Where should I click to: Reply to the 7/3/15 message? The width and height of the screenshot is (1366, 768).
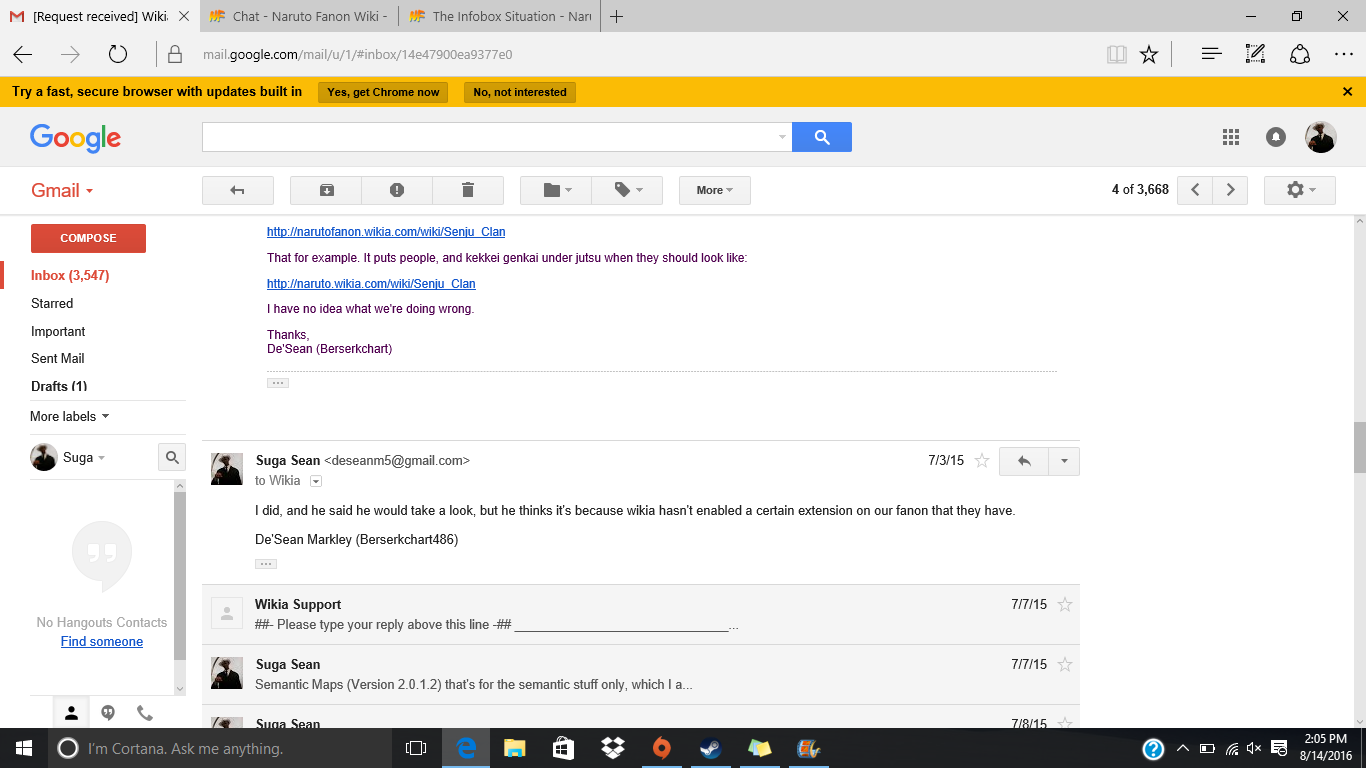pos(1024,461)
